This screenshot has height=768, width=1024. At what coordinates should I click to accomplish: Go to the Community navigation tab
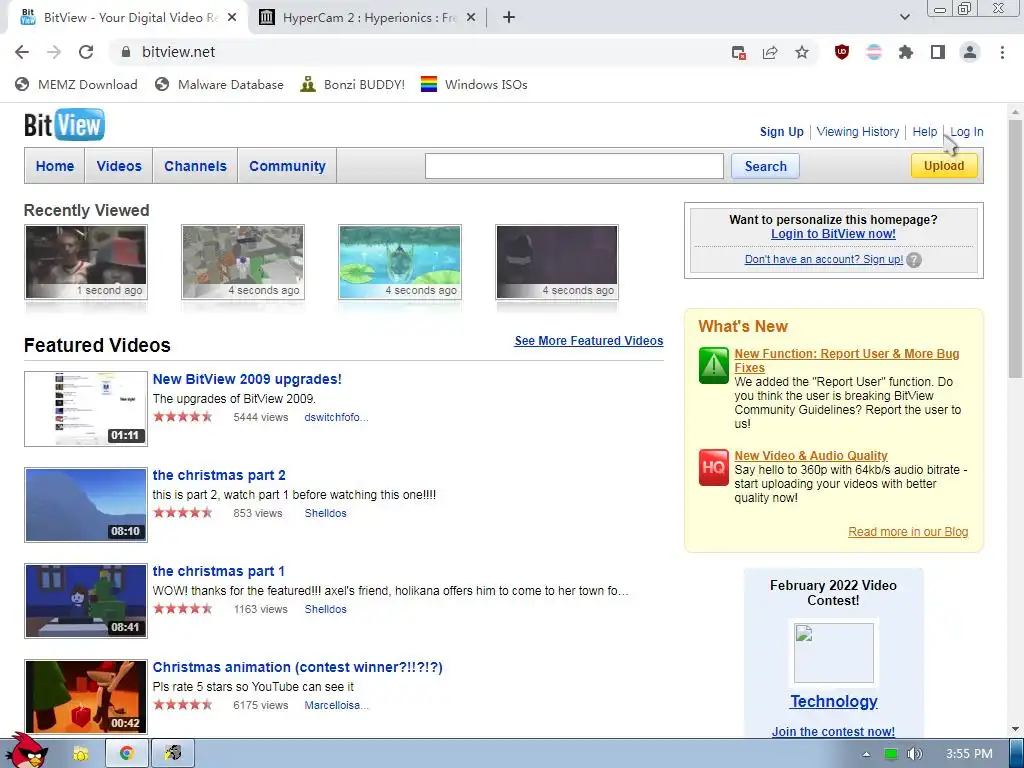coord(287,166)
